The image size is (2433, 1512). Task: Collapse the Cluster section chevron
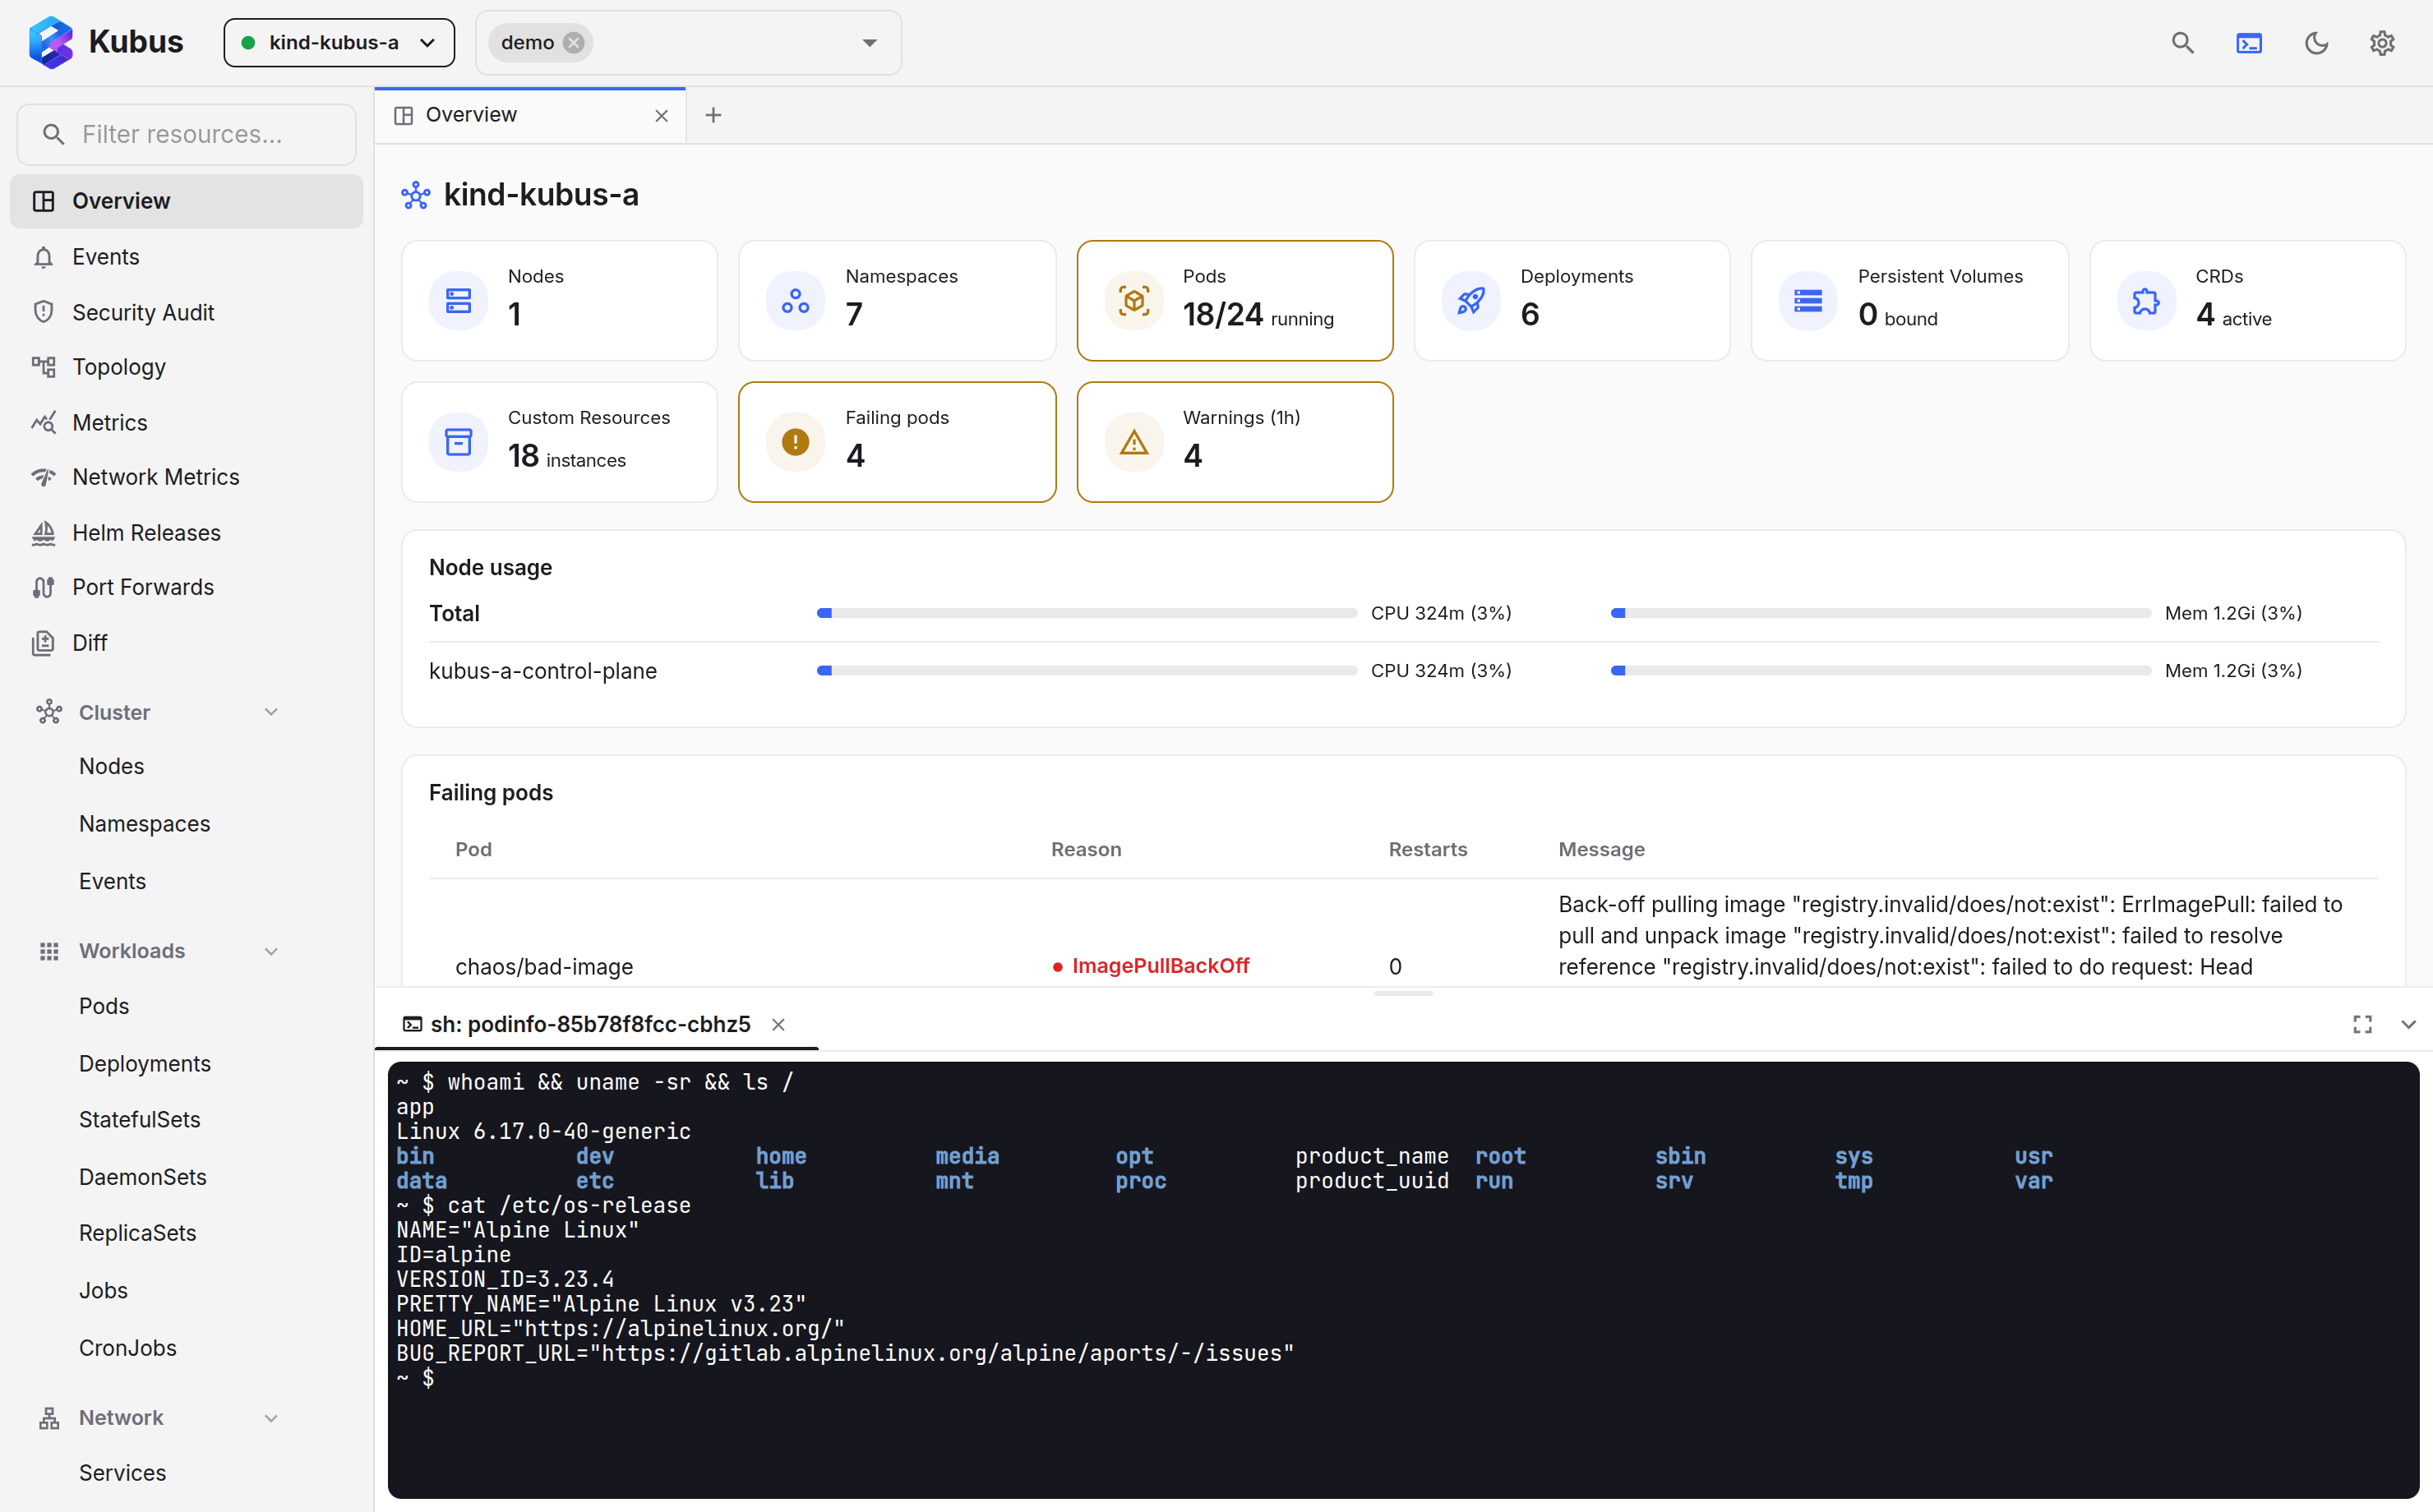271,712
